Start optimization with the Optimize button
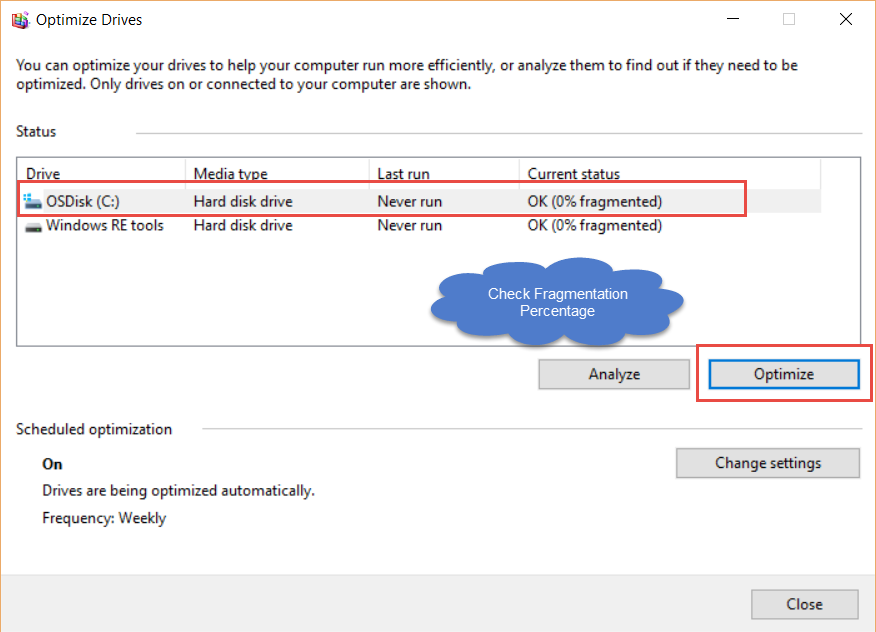Viewport: 876px width, 632px height. [x=784, y=374]
